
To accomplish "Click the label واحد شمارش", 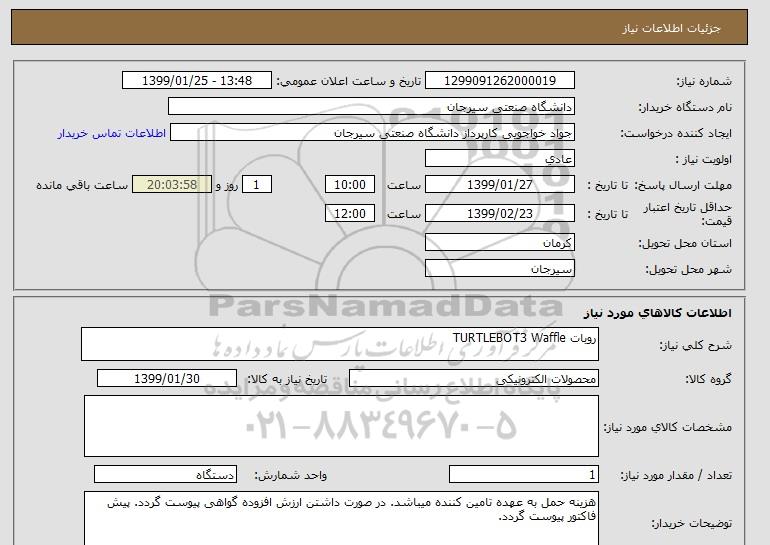I will click(291, 475).
